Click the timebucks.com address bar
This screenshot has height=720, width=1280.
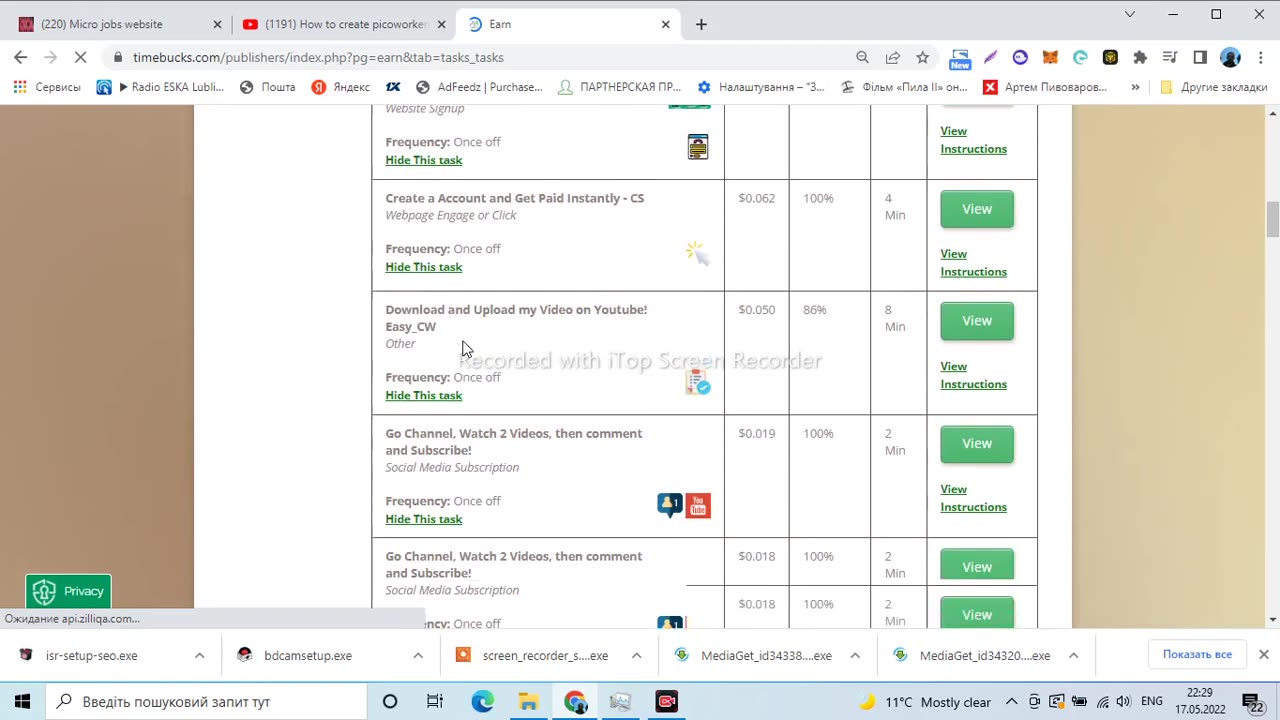click(x=480, y=57)
